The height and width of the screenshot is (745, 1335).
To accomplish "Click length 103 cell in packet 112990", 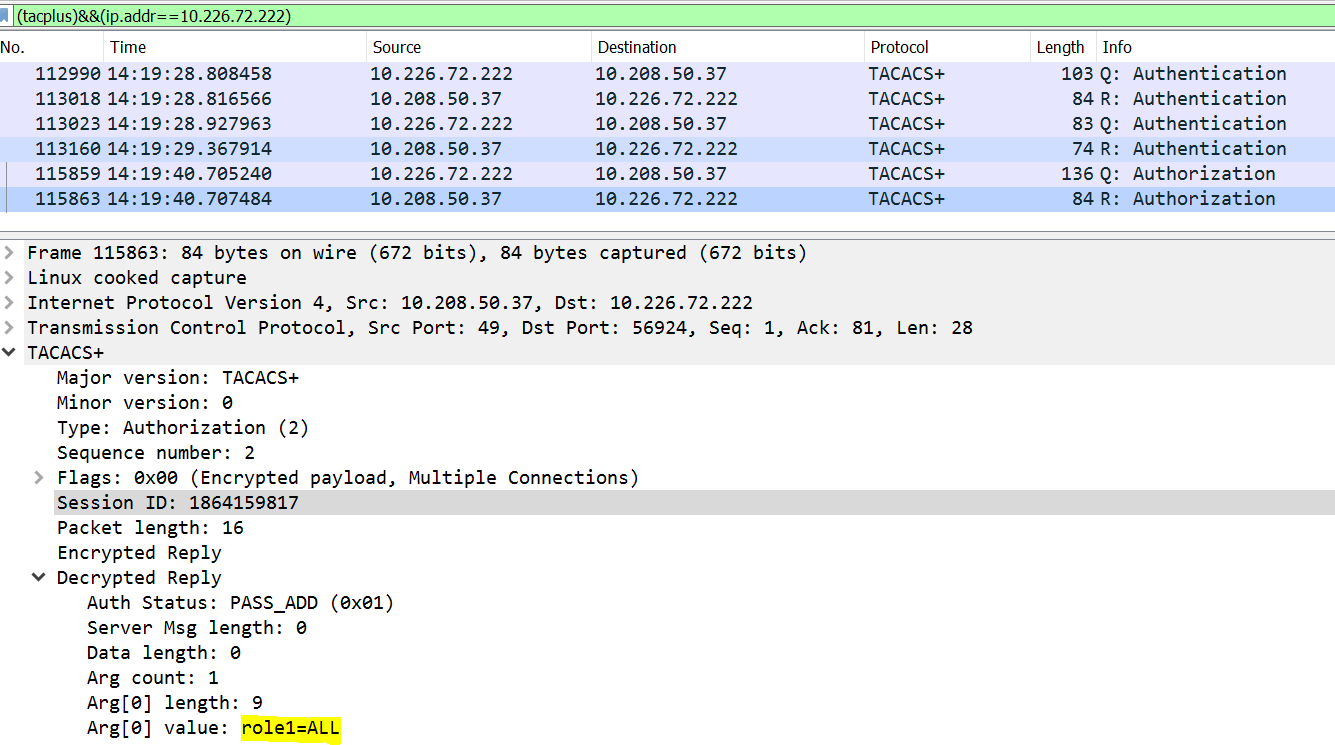I will [1077, 74].
